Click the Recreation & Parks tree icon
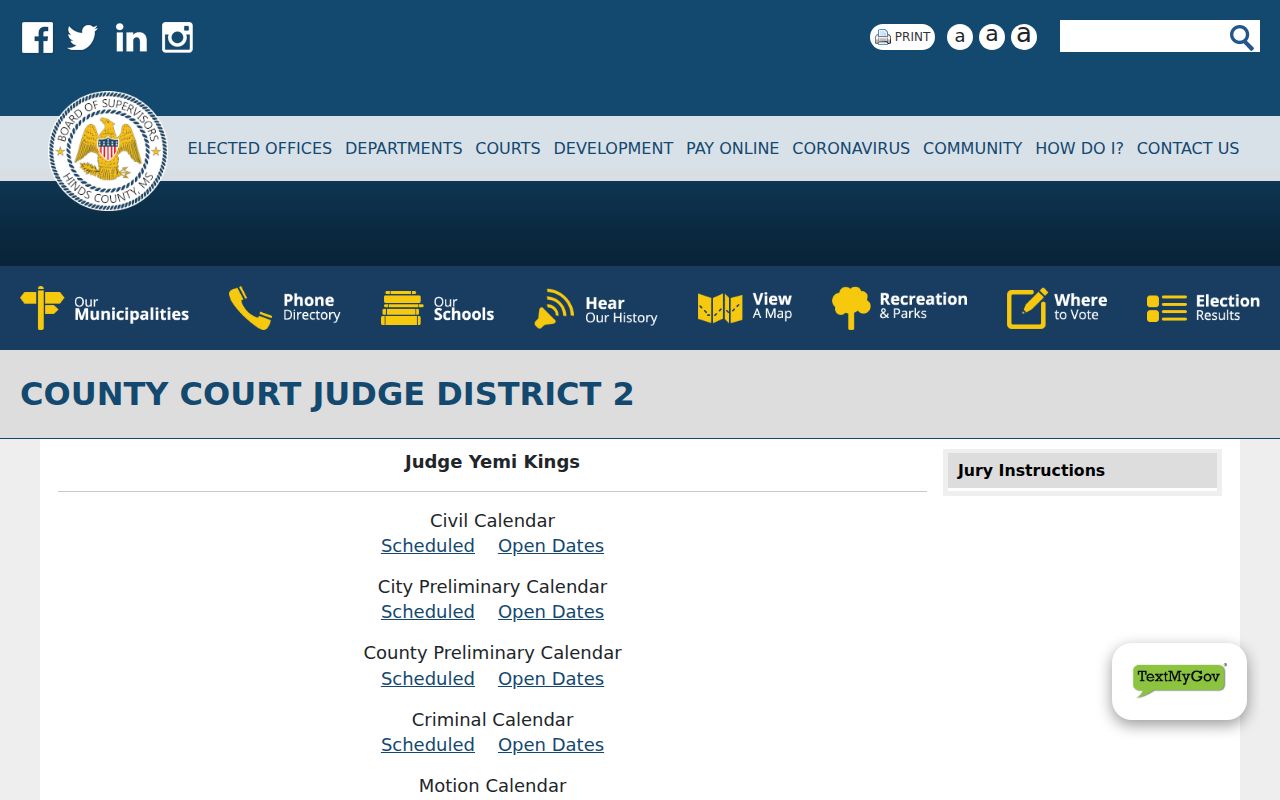Screen dimensions: 1280x800 click(851, 308)
